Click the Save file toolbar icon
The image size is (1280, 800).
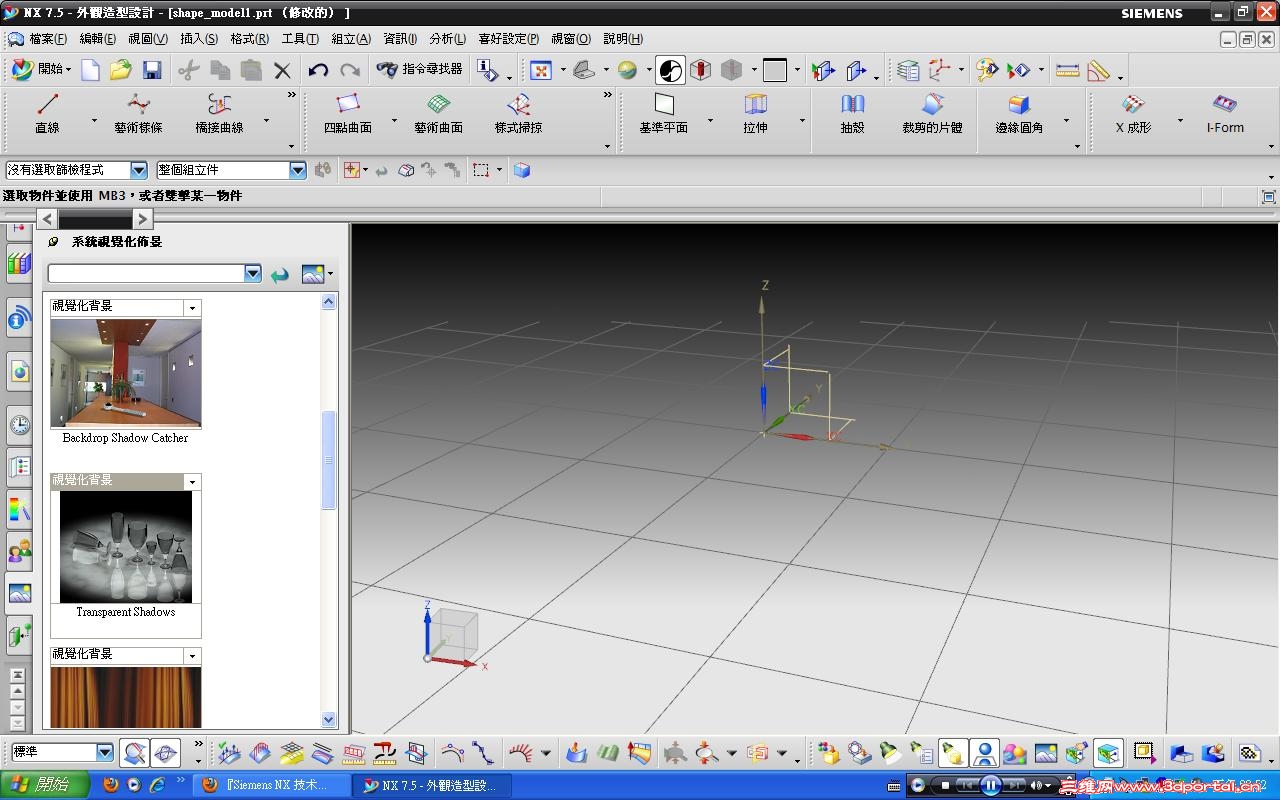point(152,70)
